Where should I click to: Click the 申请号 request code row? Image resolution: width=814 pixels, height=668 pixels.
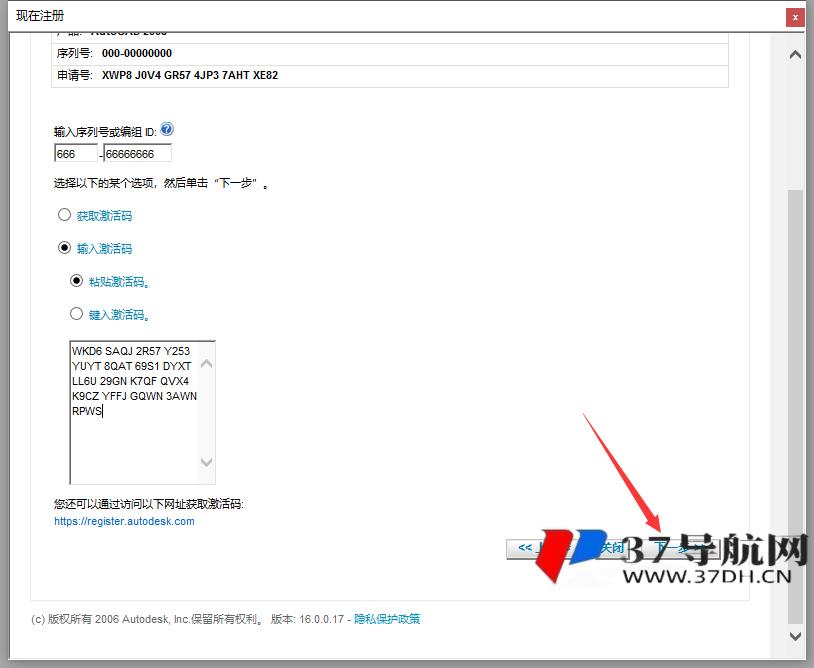389,75
